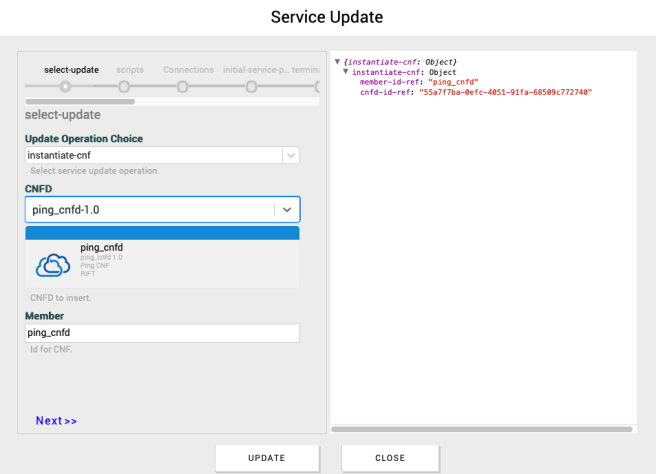The width and height of the screenshot is (656, 474).
Task: Click the ping_cnfd cloud icon
Action: (52, 265)
